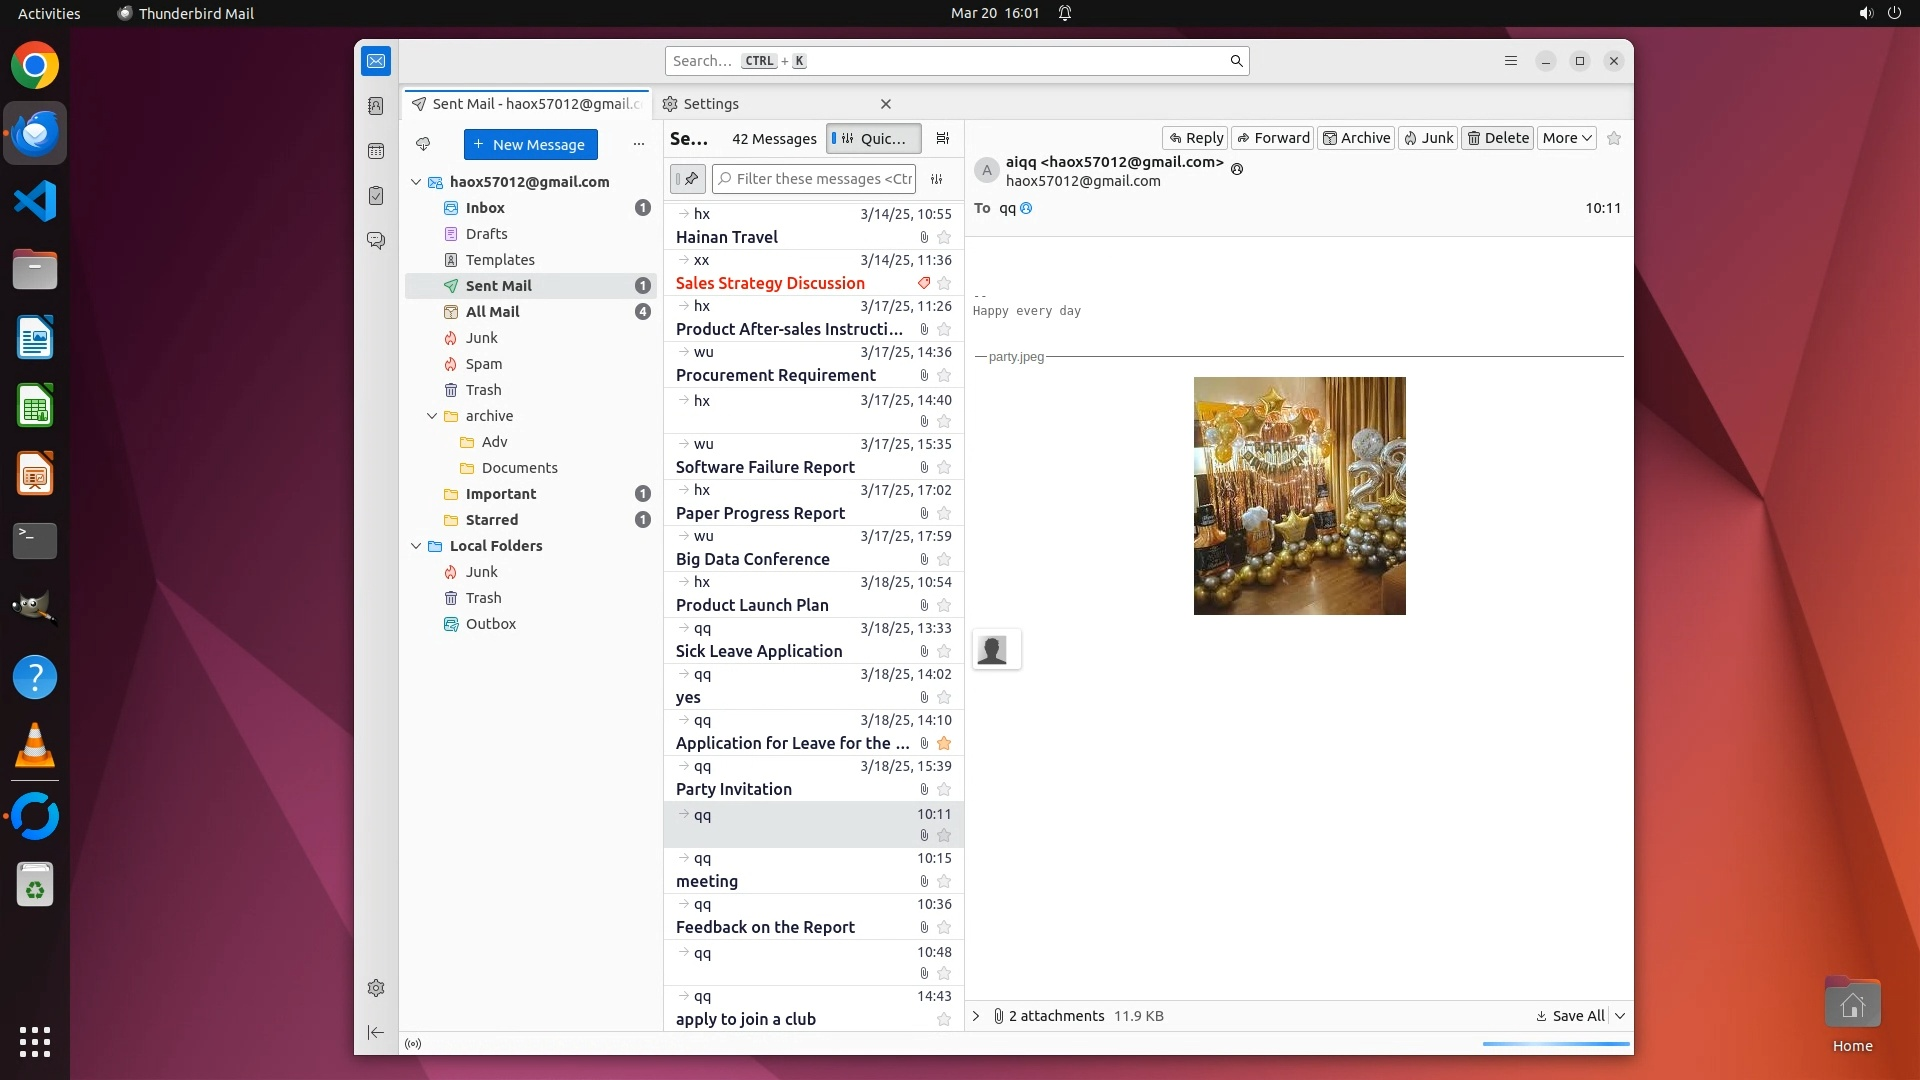
Task: Click the party.jpeg image thumbnail
Action: [x=1299, y=496]
